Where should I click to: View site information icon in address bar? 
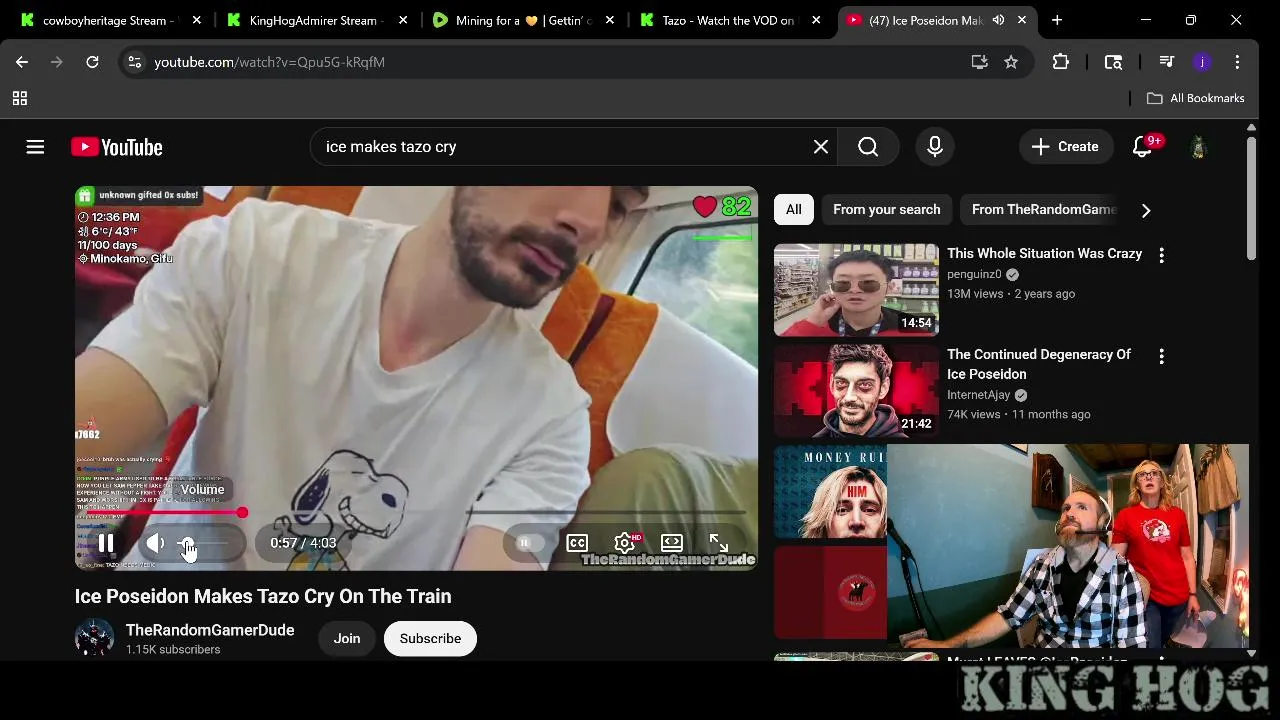[135, 62]
